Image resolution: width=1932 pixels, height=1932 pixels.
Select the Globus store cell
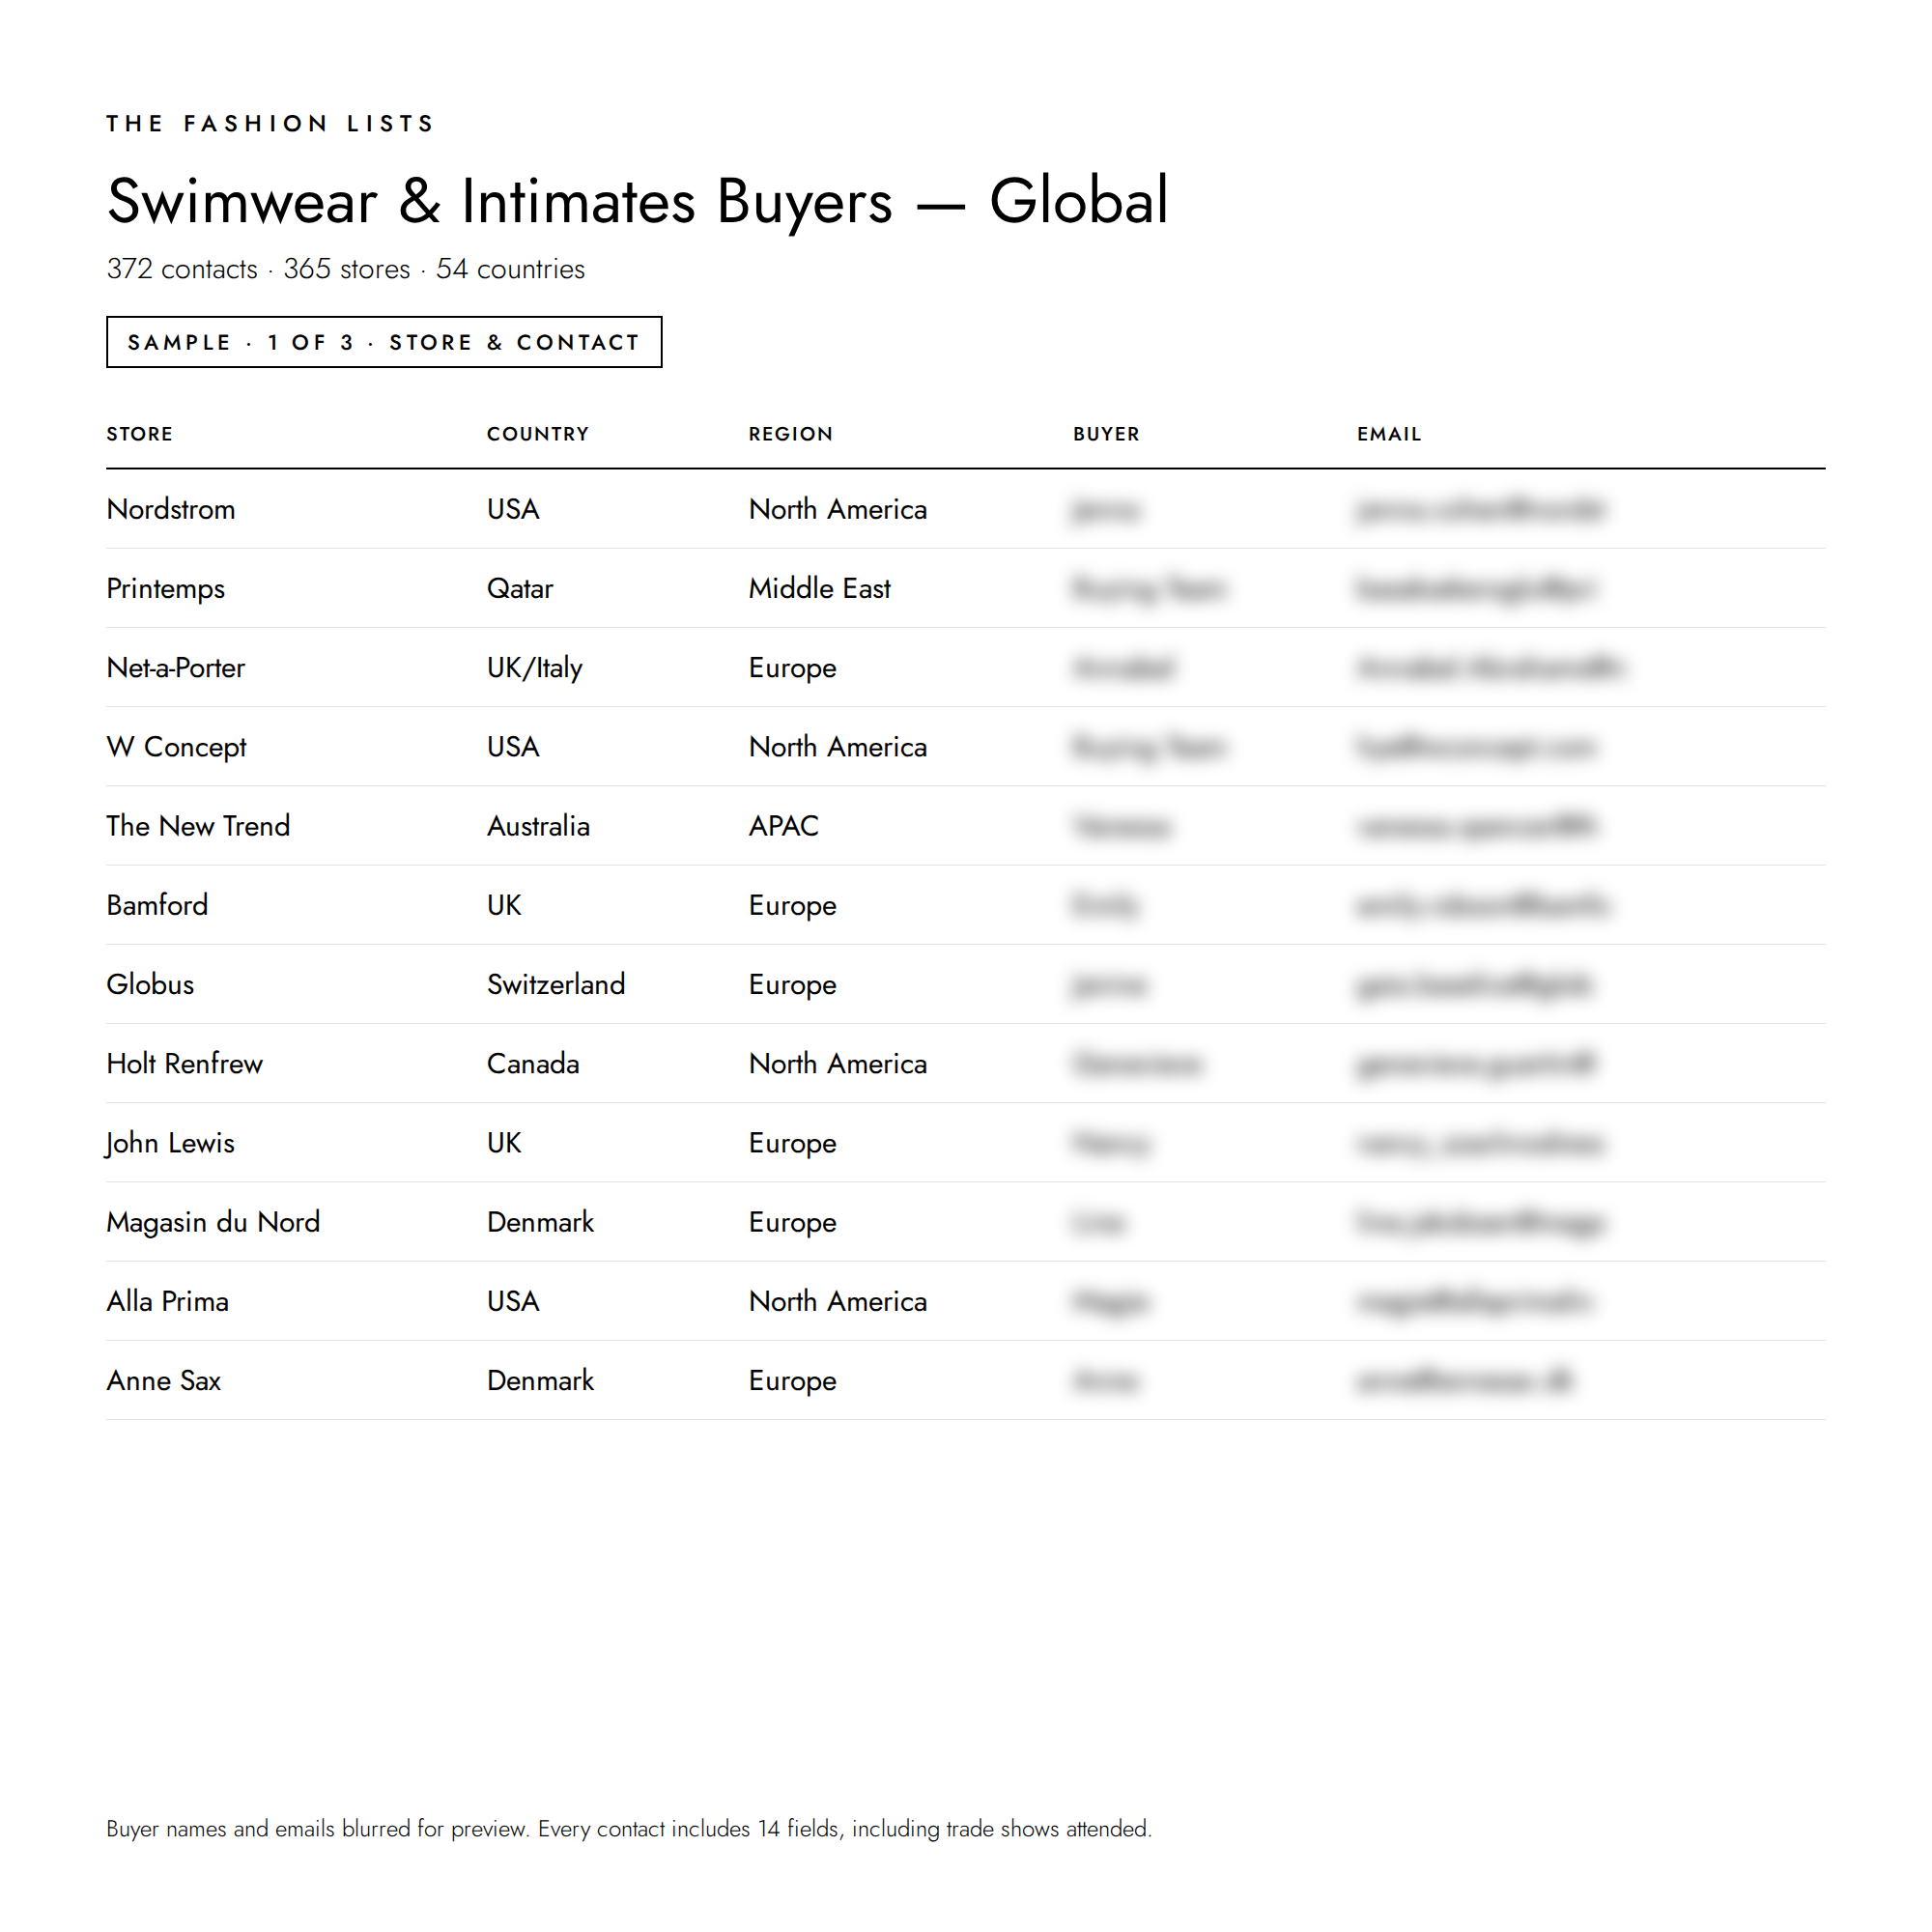click(150, 984)
